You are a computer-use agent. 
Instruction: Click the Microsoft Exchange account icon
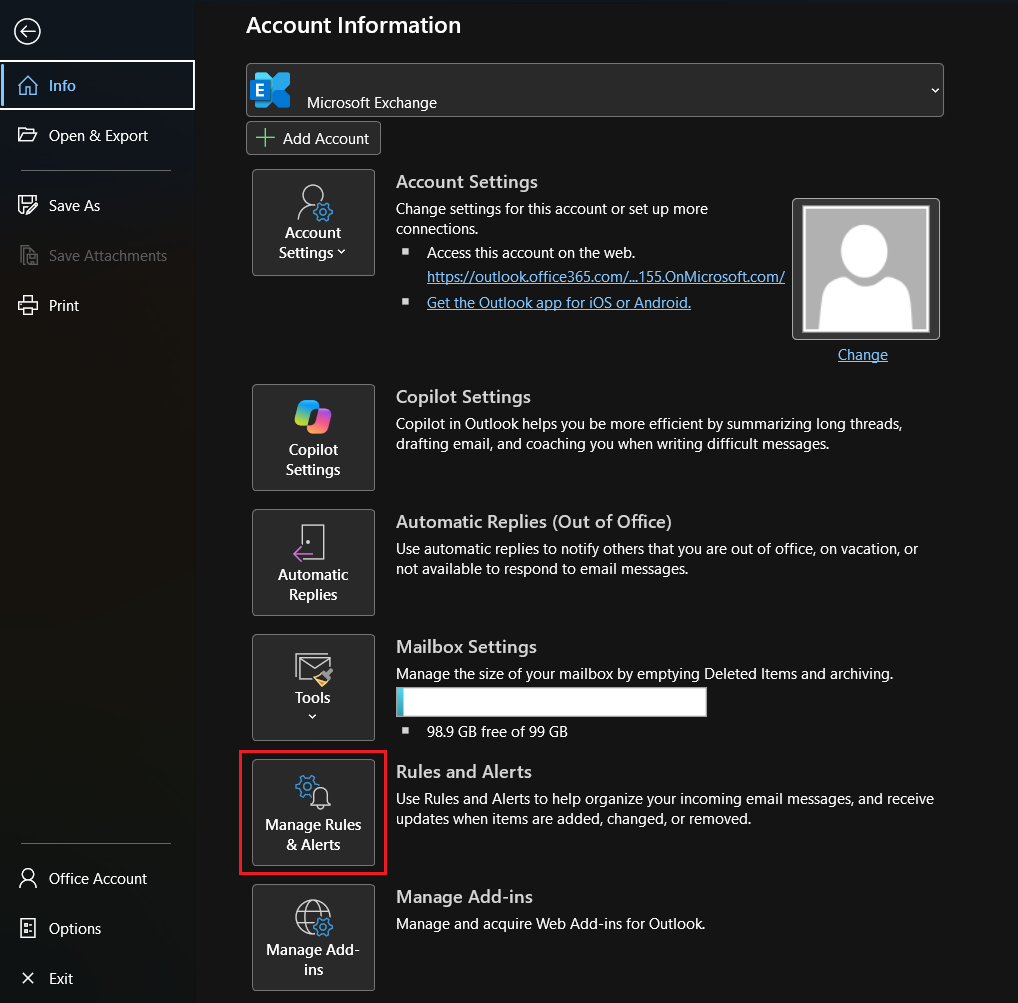point(270,90)
